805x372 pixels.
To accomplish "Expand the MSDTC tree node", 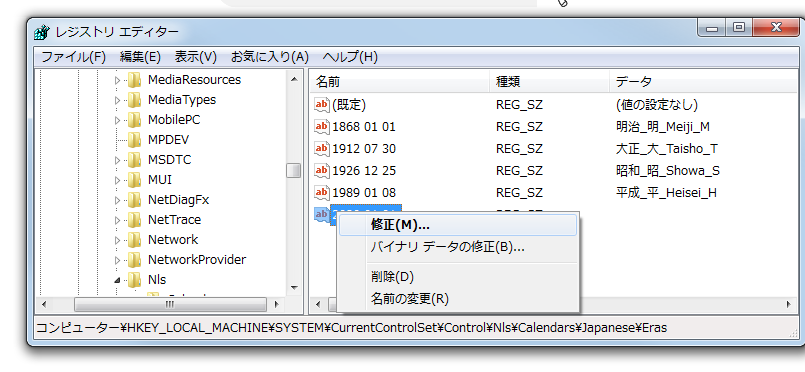I will point(117,160).
